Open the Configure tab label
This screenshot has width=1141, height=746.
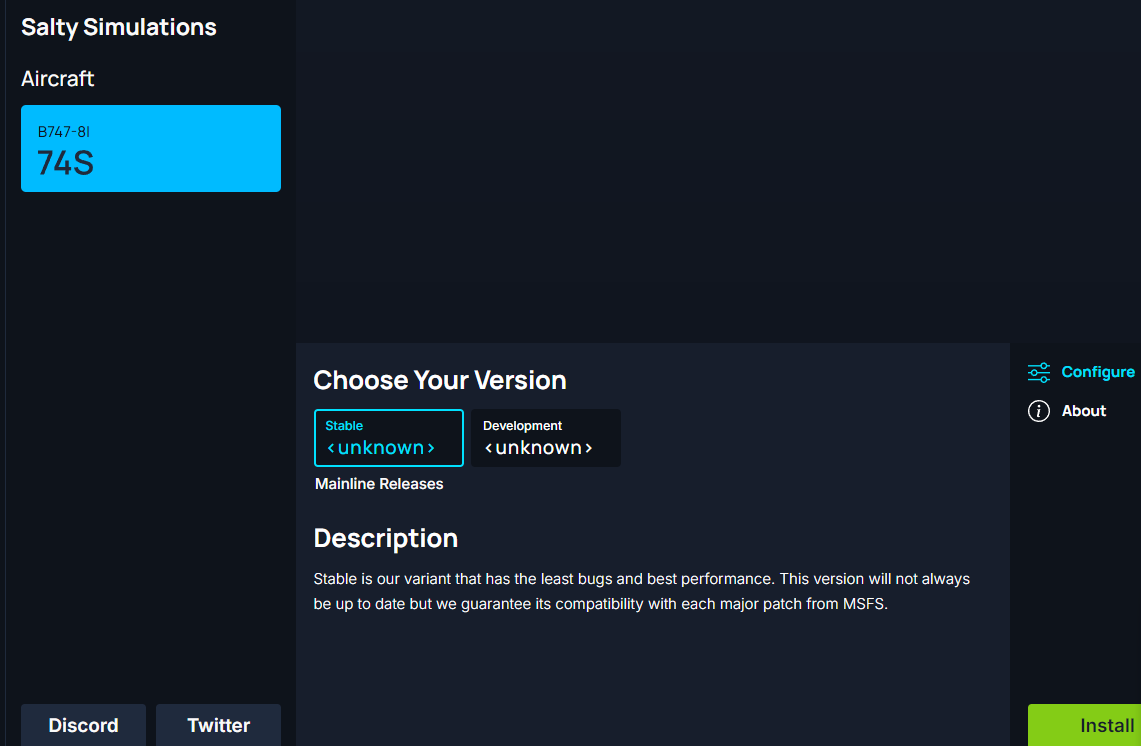[1097, 372]
